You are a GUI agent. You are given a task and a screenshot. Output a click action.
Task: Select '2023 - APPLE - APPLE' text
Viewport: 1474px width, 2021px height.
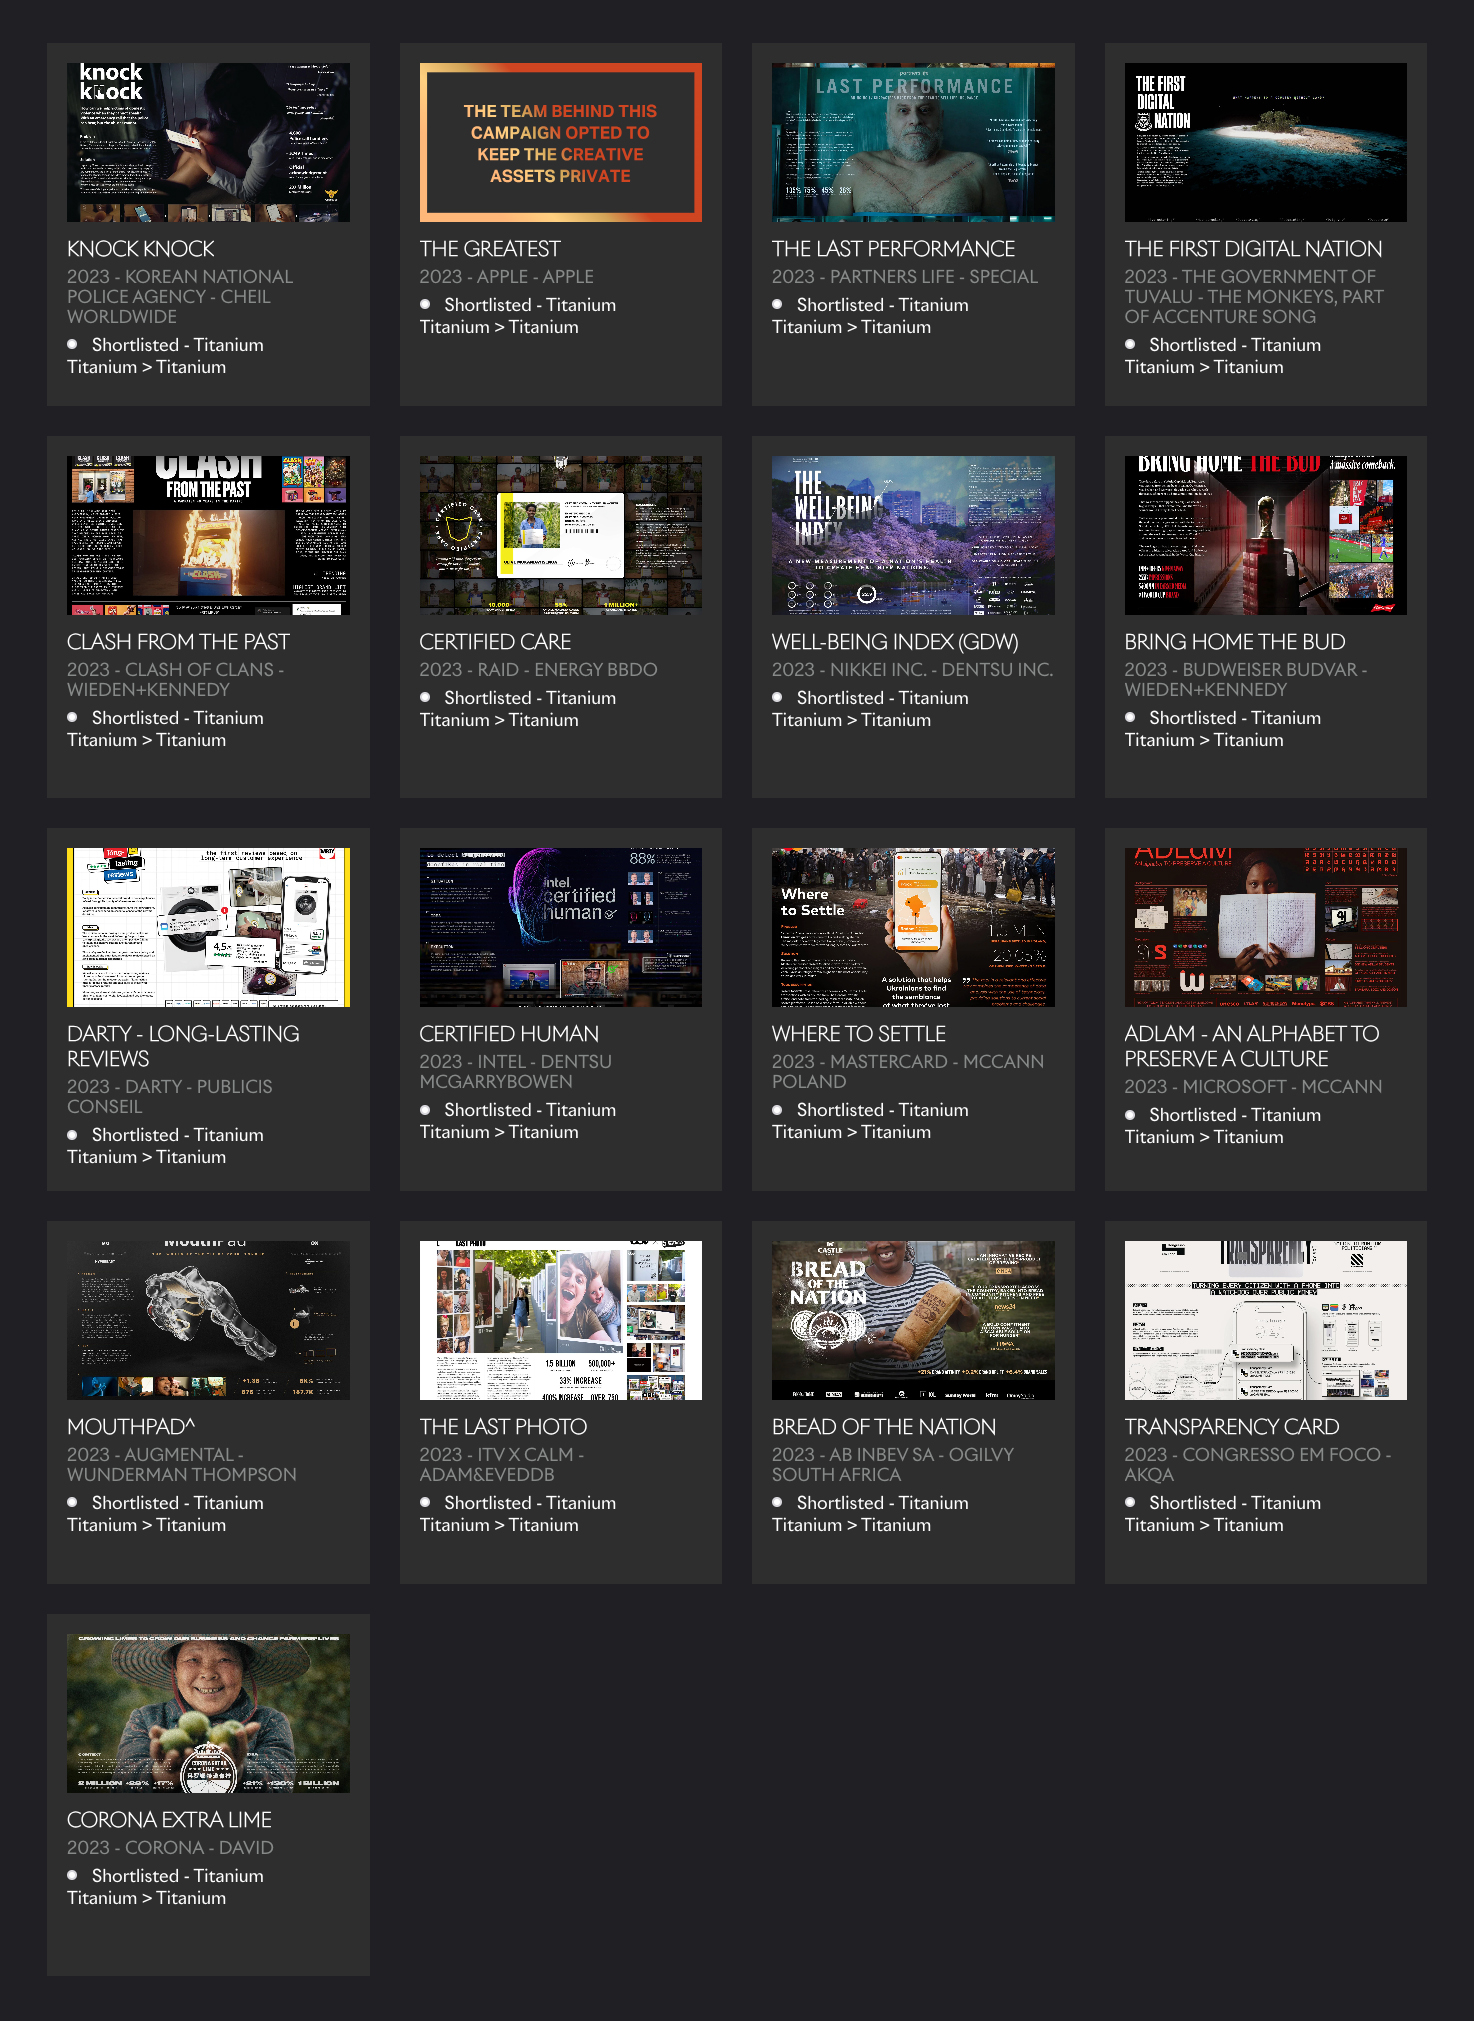(506, 277)
